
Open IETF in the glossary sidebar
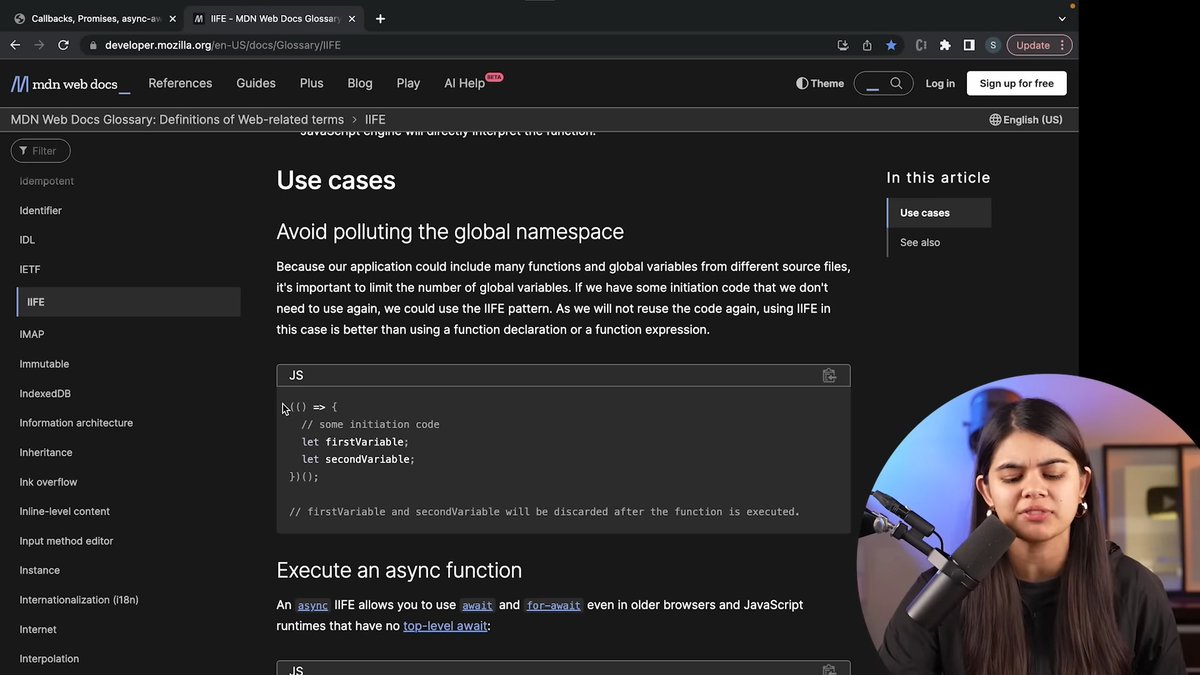(30, 269)
